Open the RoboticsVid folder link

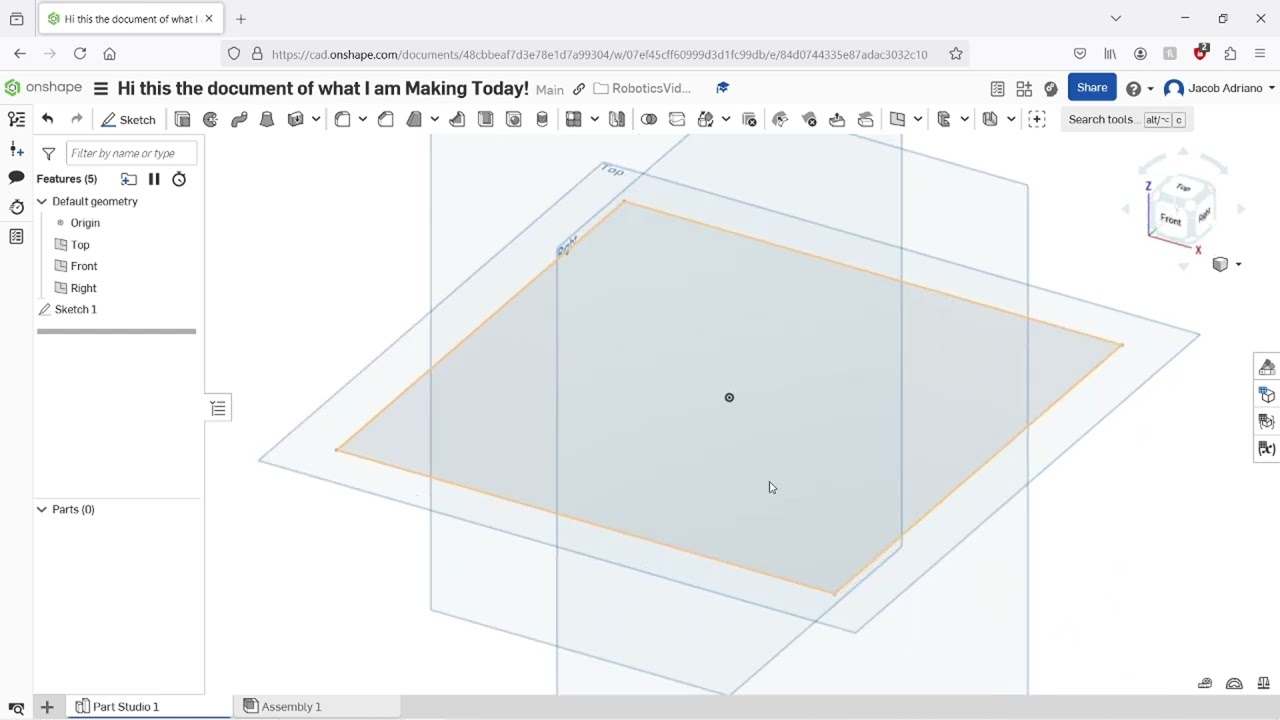(642, 88)
